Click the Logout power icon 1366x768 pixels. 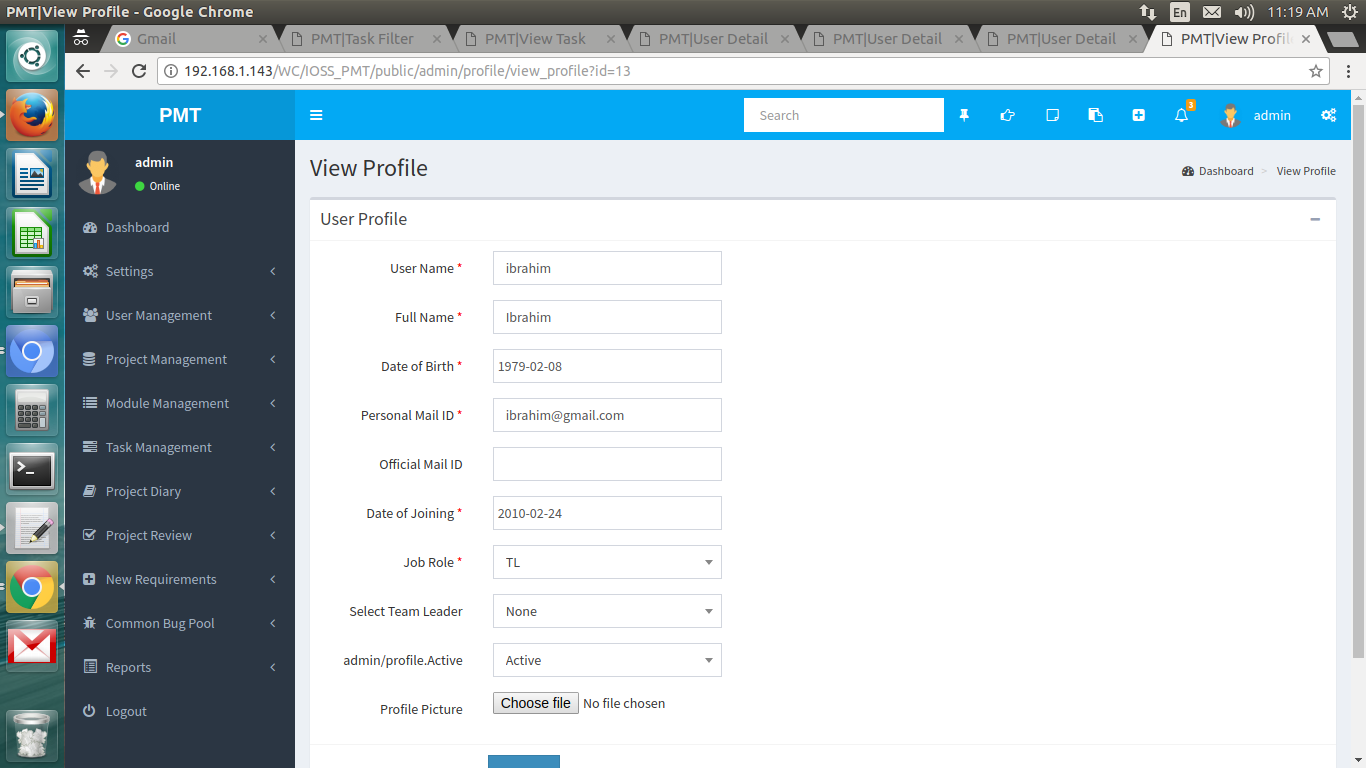[89, 711]
